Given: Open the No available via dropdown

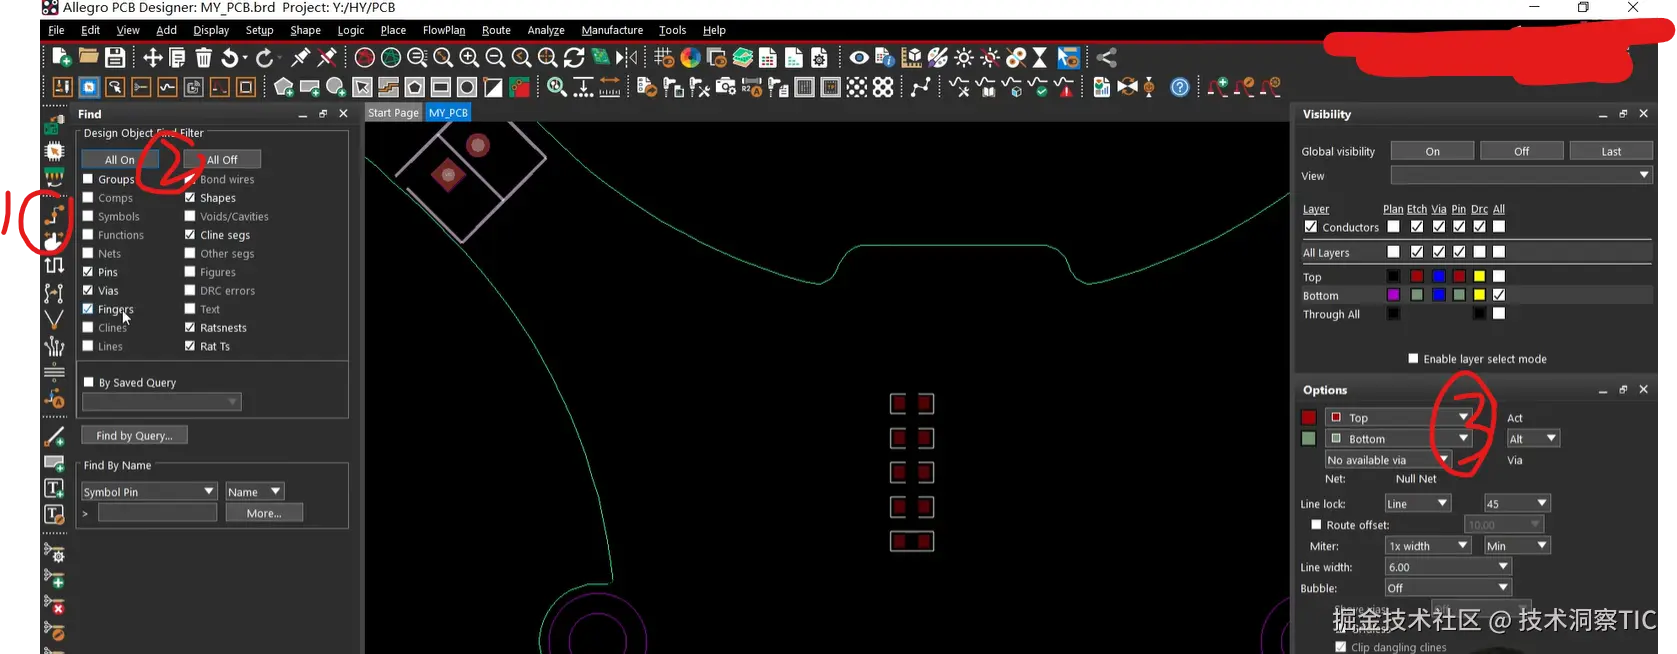Looking at the screenshot, I should 1388,460.
